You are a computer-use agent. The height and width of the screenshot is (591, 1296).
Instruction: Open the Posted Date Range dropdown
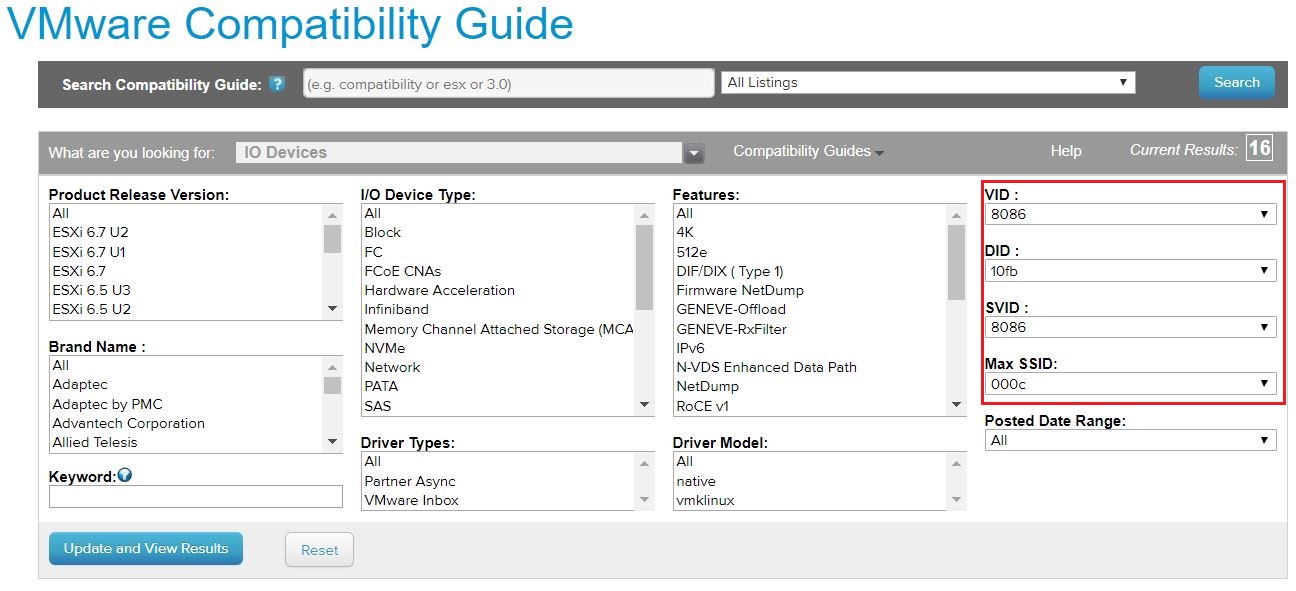click(1131, 440)
